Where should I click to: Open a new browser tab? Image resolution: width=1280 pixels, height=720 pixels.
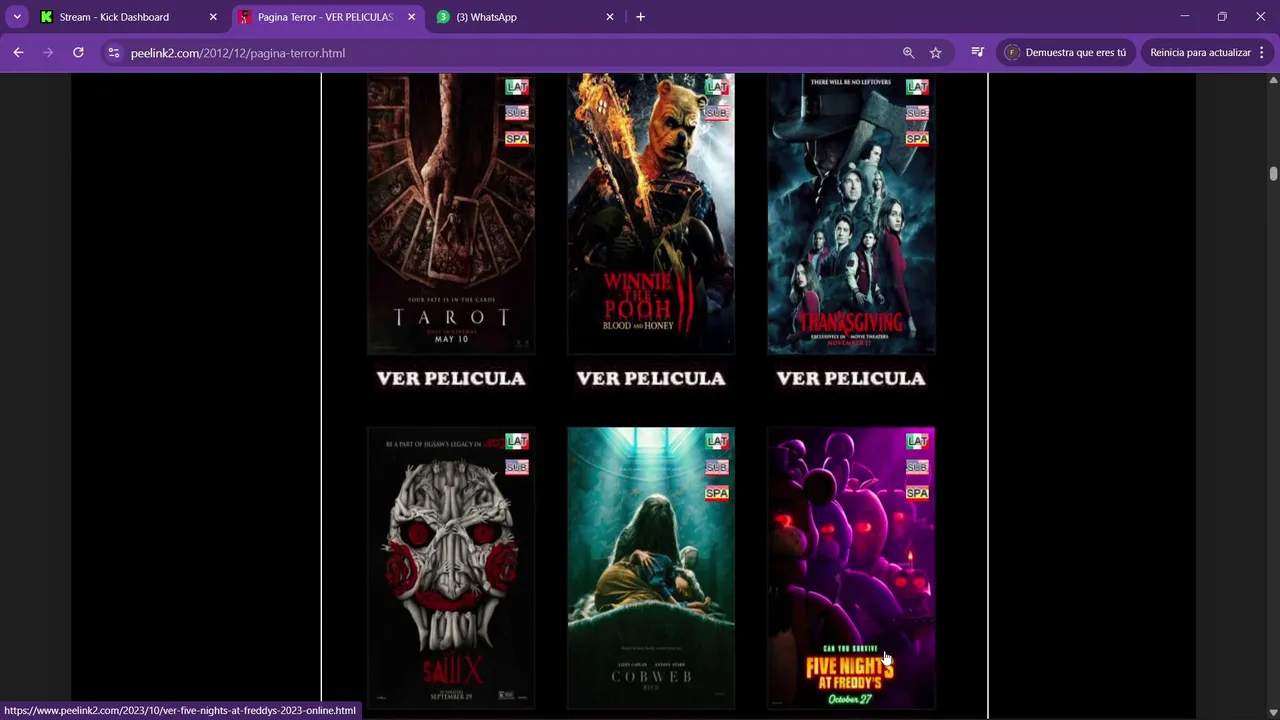(641, 17)
